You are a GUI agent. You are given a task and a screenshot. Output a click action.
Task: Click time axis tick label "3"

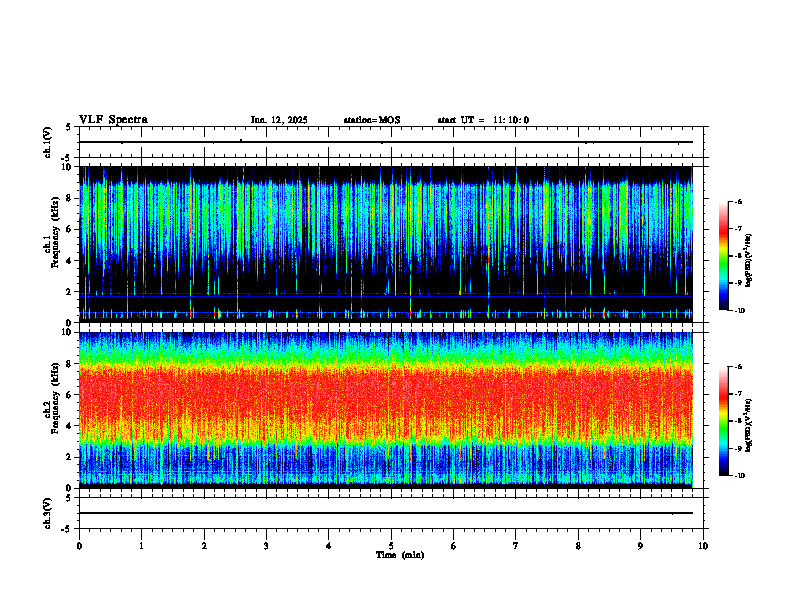point(266,546)
